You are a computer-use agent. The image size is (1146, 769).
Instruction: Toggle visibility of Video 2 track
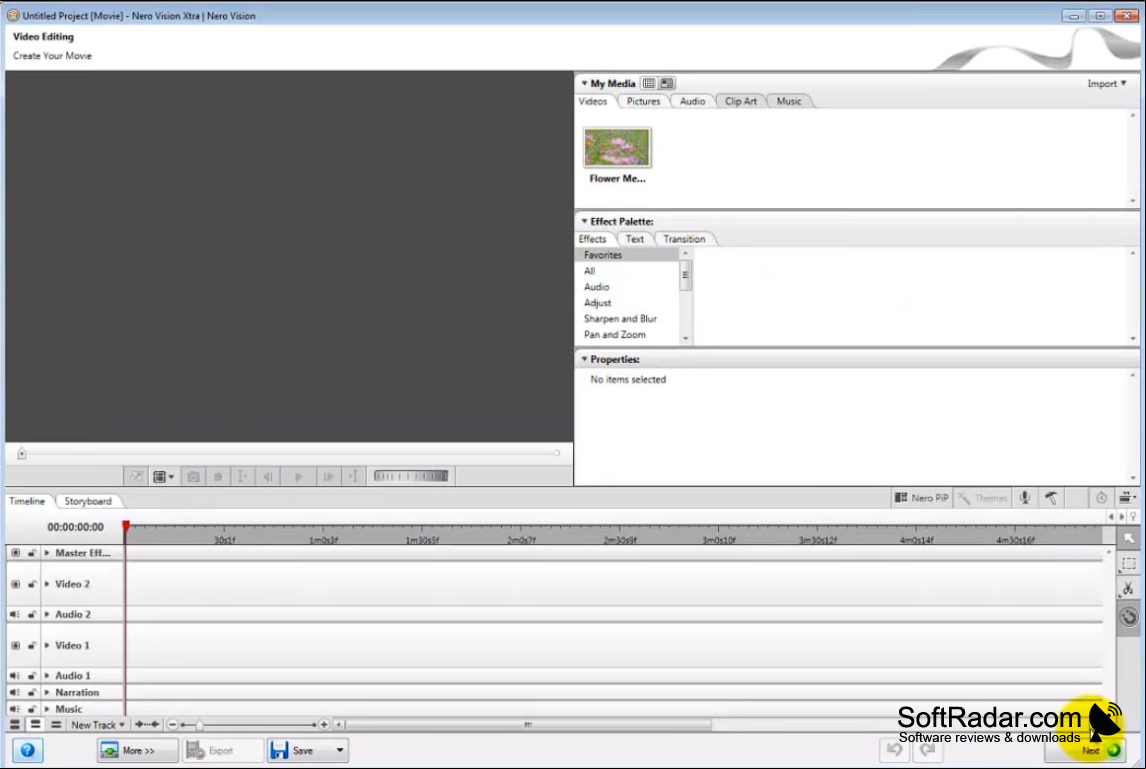[15, 584]
